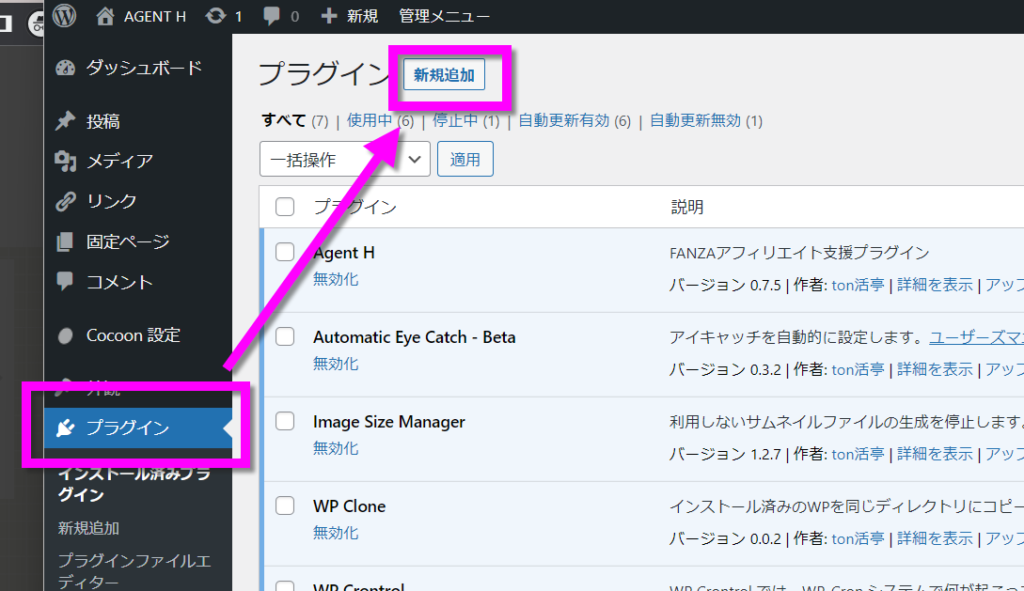Screen dimensions: 1024x591
Task: Open the 管理メニュー admin bar menu
Action: click(444, 16)
